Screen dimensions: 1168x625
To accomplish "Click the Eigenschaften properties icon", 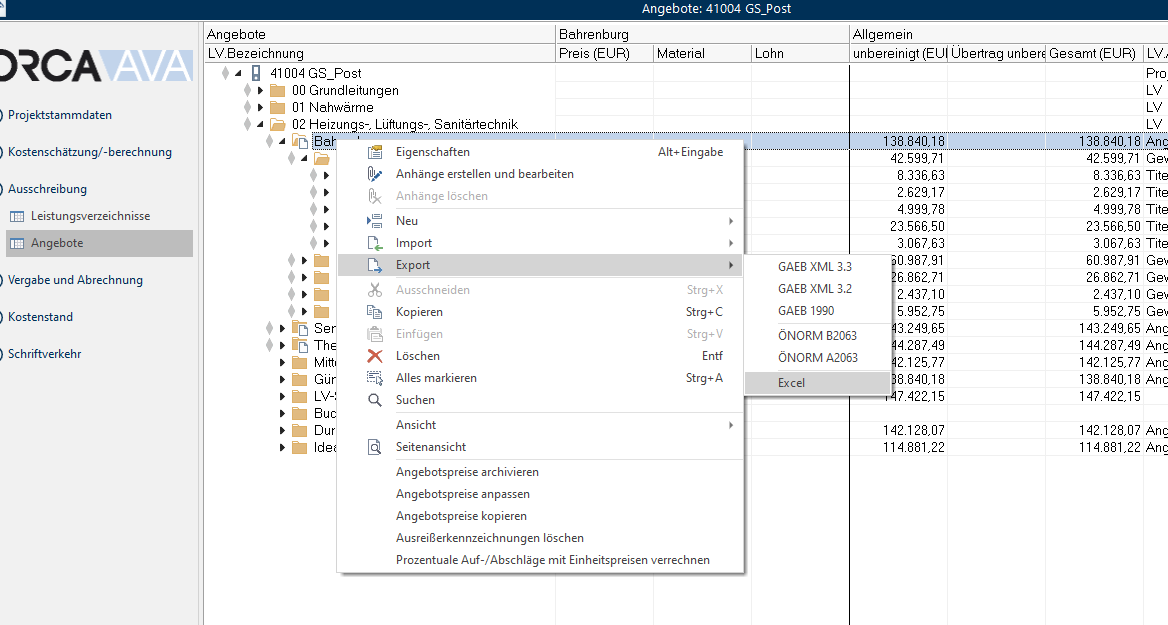I will pyautogui.click(x=375, y=152).
